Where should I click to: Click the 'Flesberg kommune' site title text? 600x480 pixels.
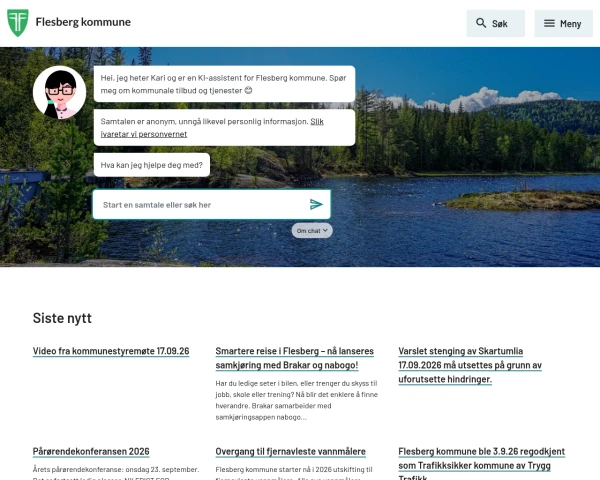click(x=83, y=22)
